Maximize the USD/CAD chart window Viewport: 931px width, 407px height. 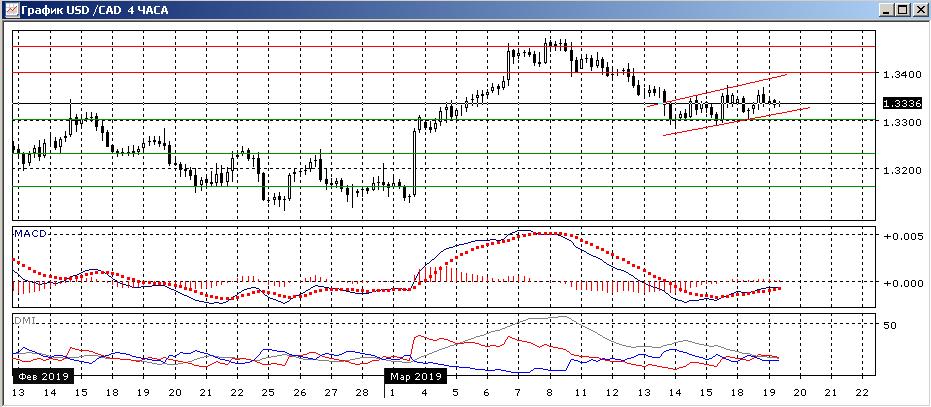(x=904, y=9)
